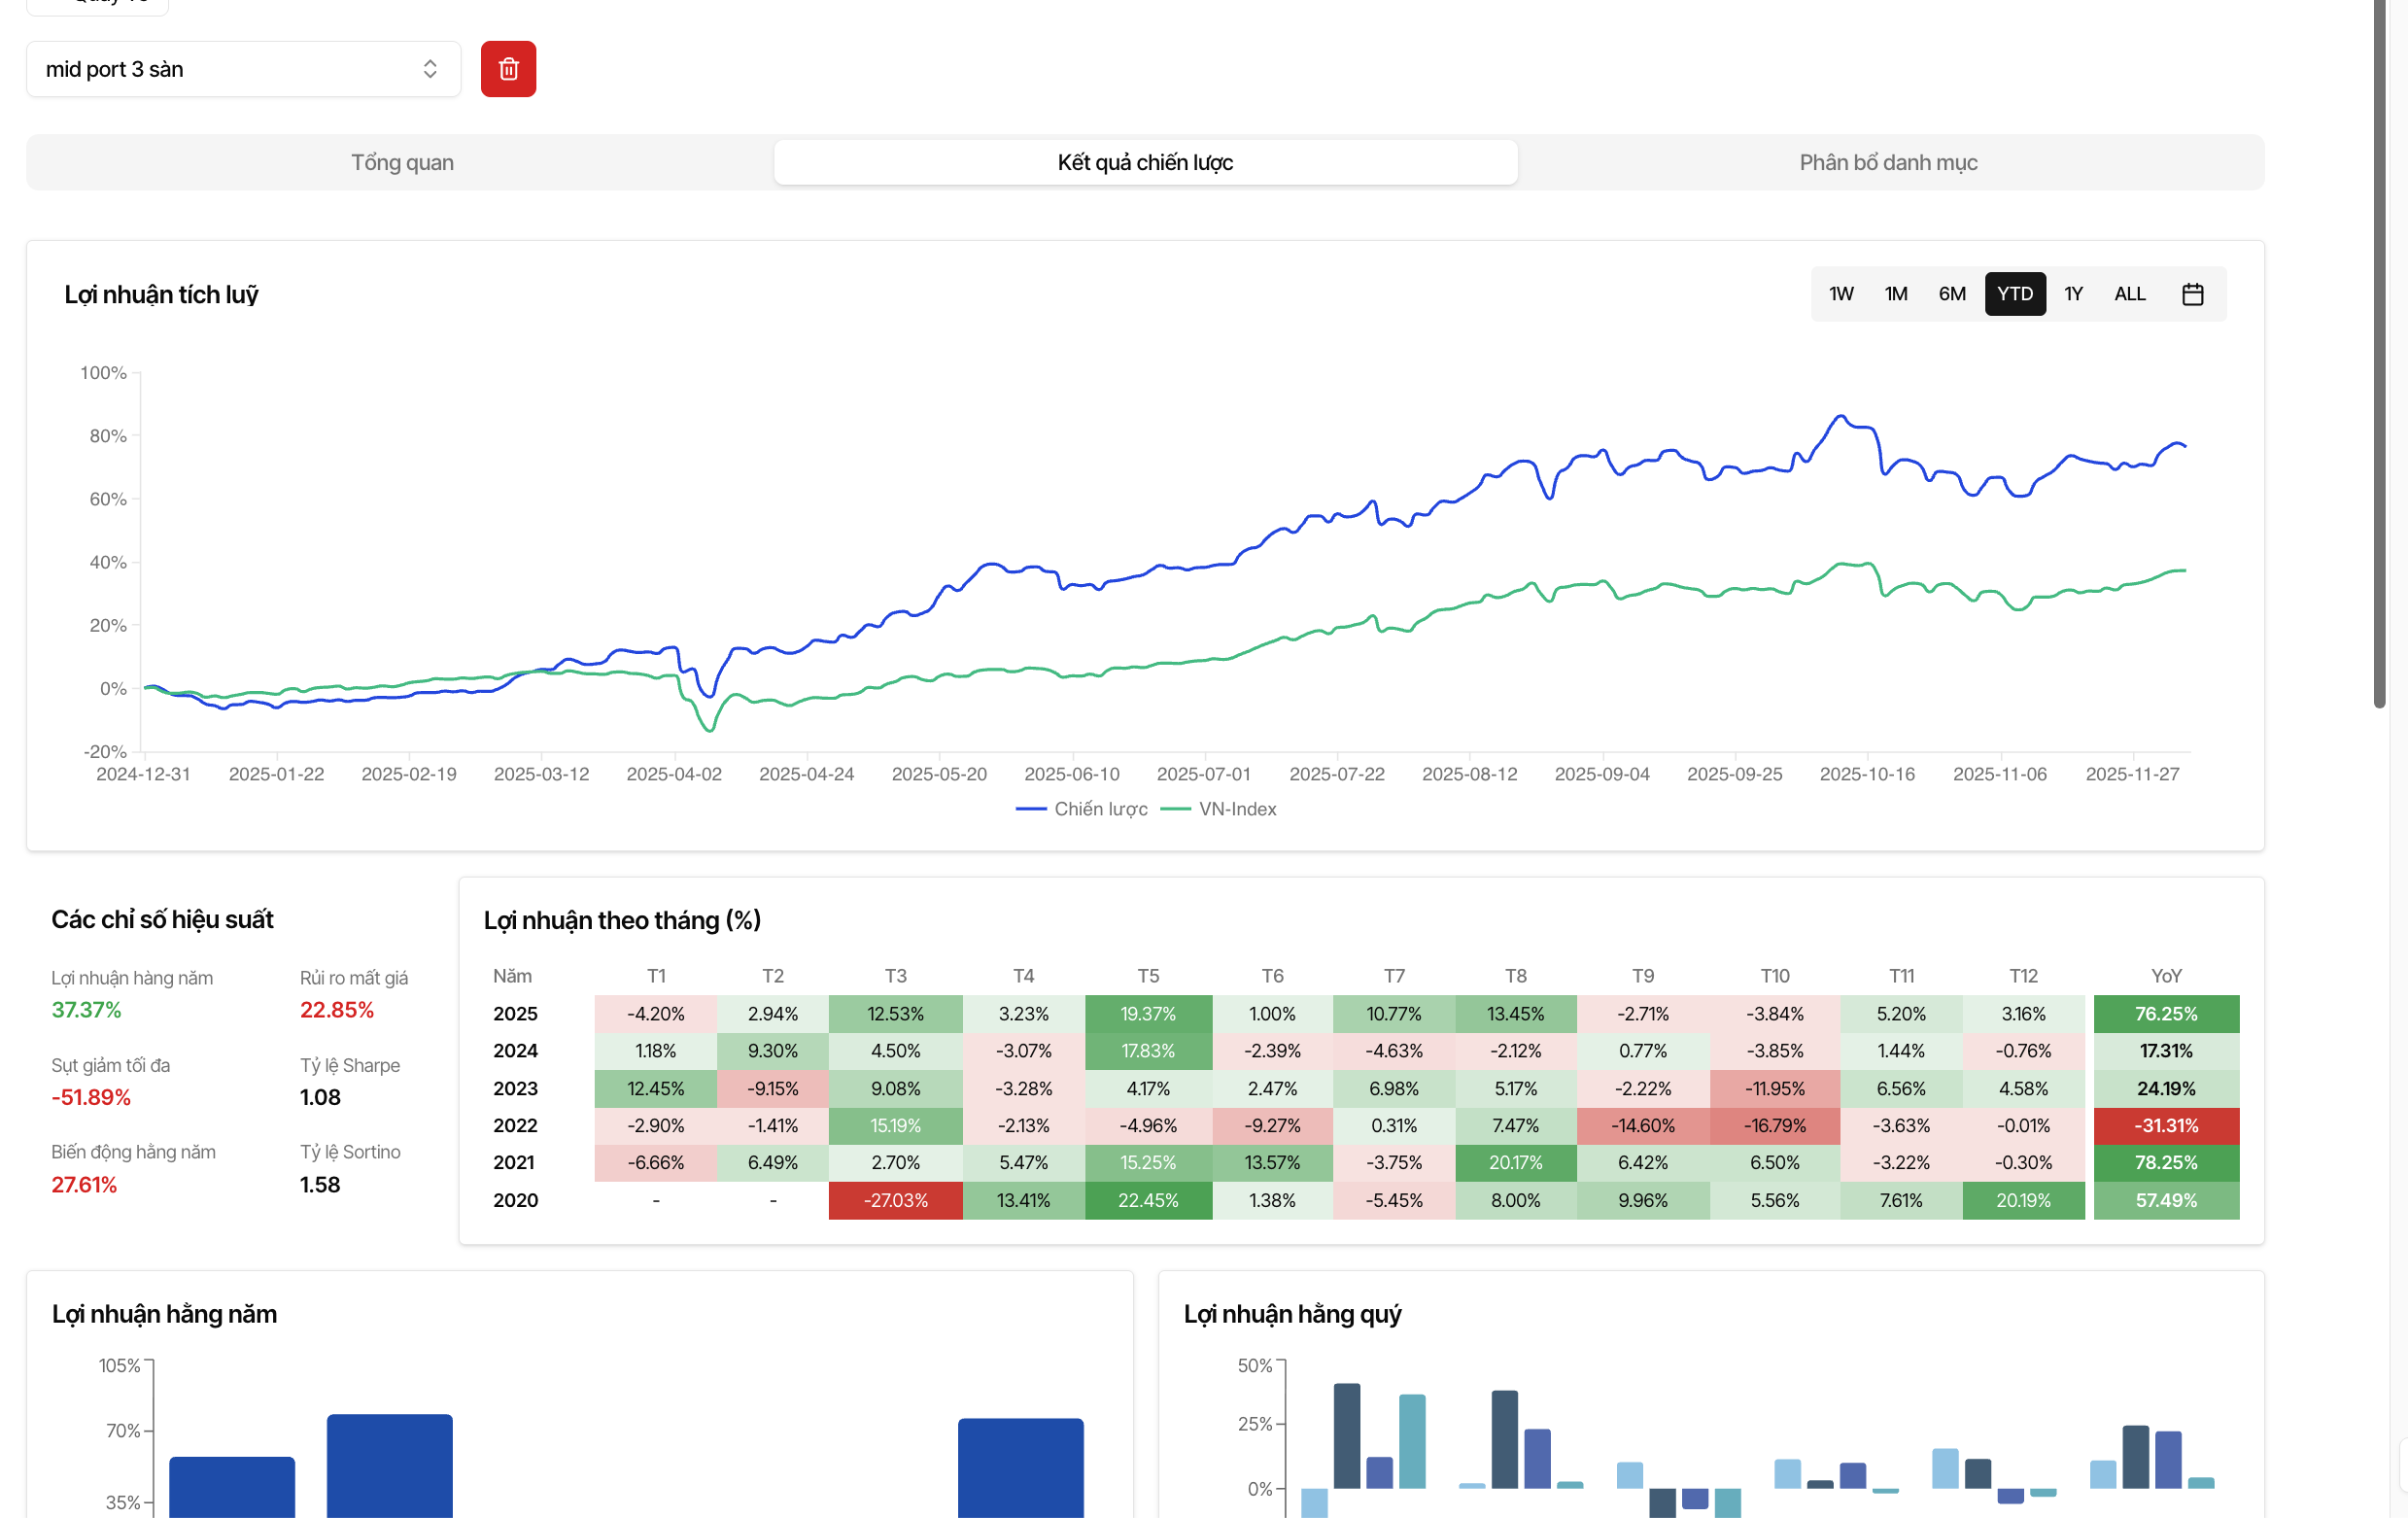Click the portfolio selector up-down chevron

pyautogui.click(x=430, y=69)
